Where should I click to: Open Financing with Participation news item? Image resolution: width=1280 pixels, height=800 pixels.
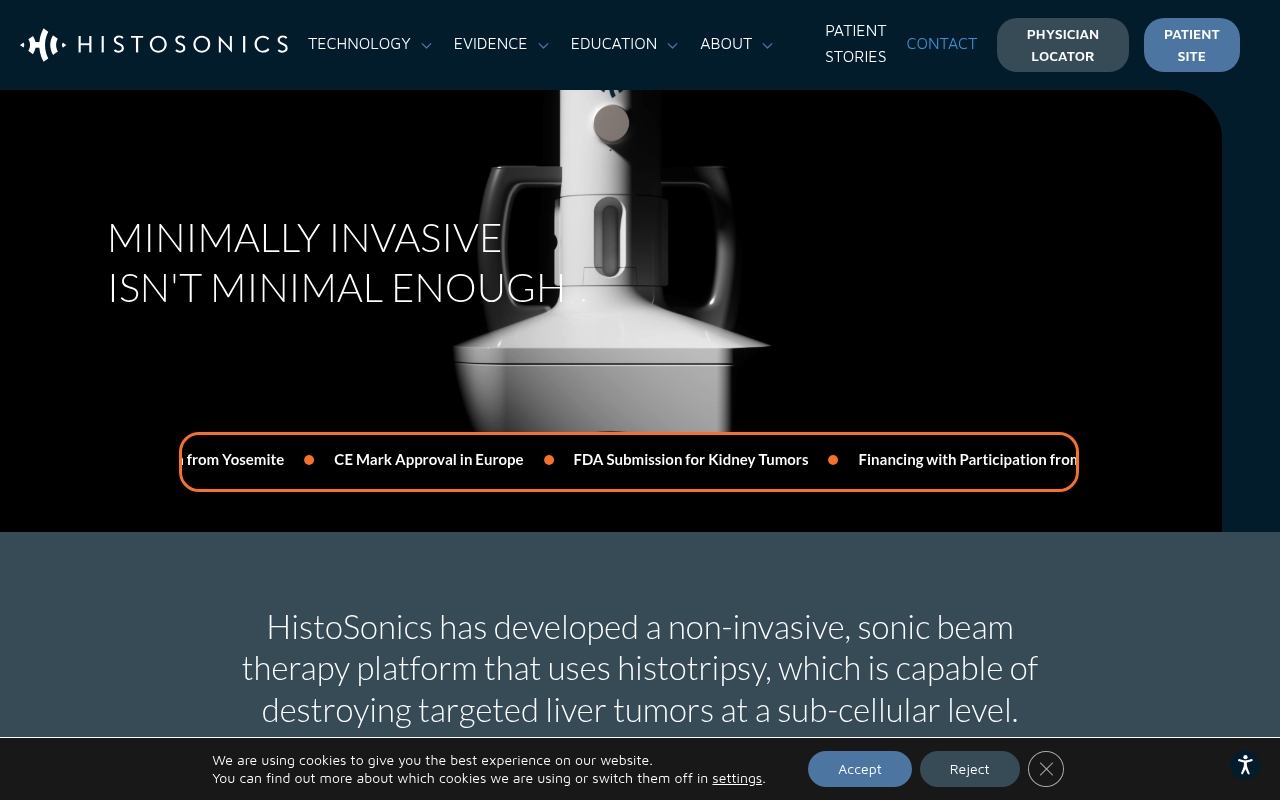pyautogui.click(x=968, y=460)
